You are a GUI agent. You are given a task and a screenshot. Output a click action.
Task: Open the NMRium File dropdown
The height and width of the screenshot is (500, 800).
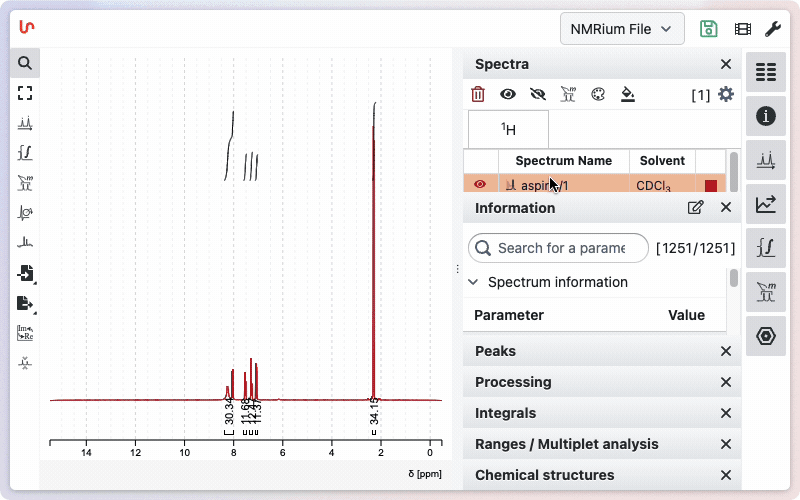click(x=622, y=29)
